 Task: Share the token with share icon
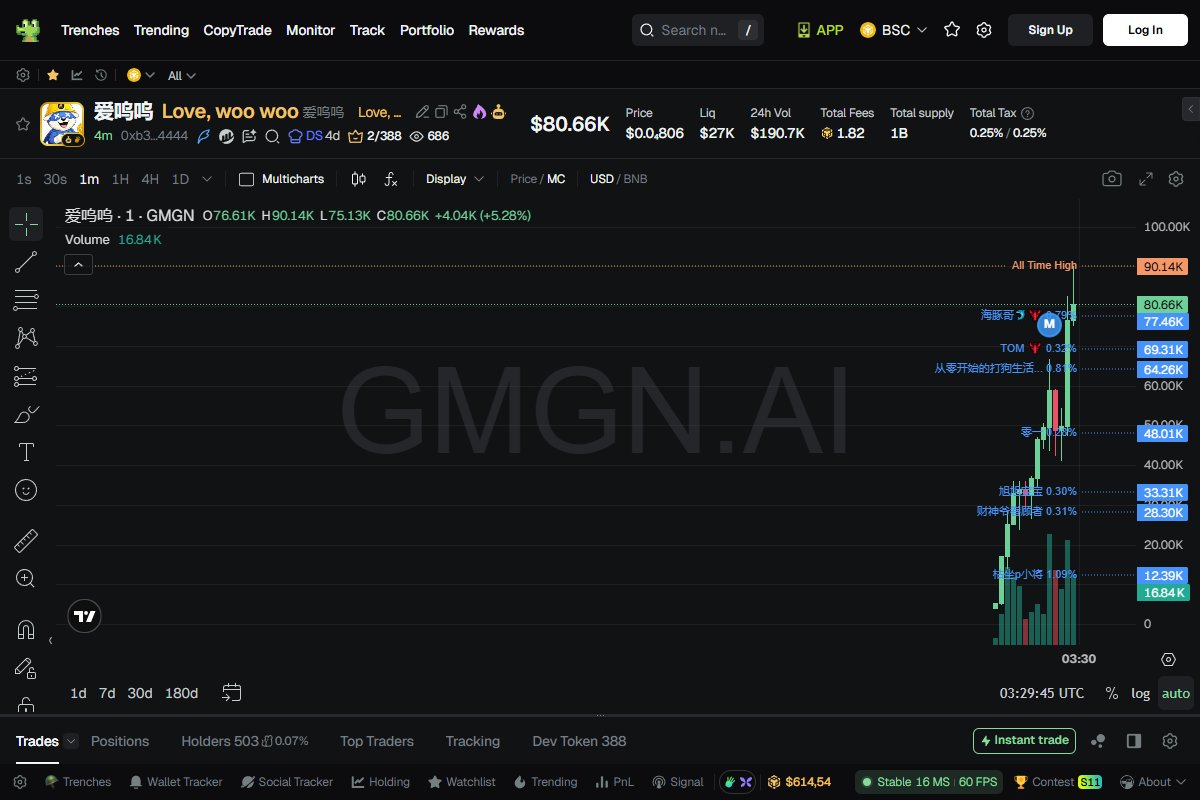460,112
